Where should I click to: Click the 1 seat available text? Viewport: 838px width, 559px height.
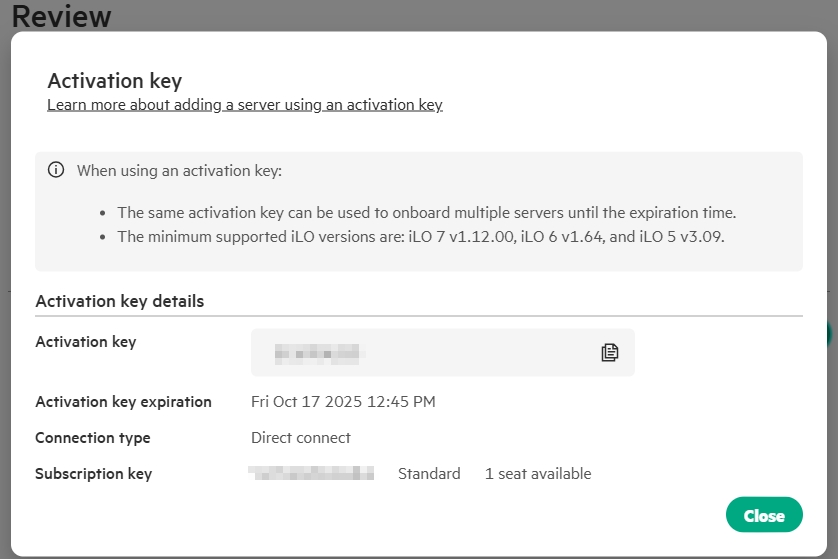(537, 474)
